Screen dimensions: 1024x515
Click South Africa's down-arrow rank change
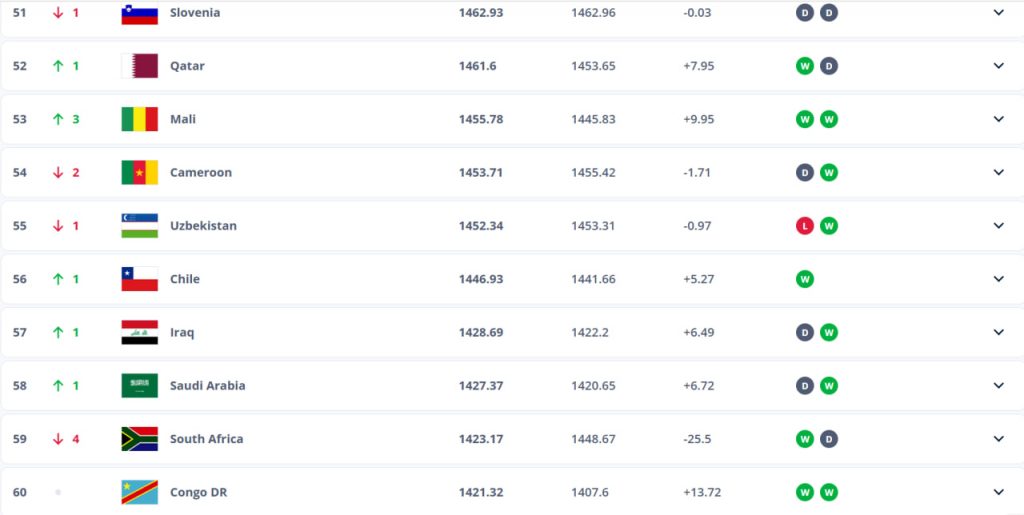(x=58, y=438)
